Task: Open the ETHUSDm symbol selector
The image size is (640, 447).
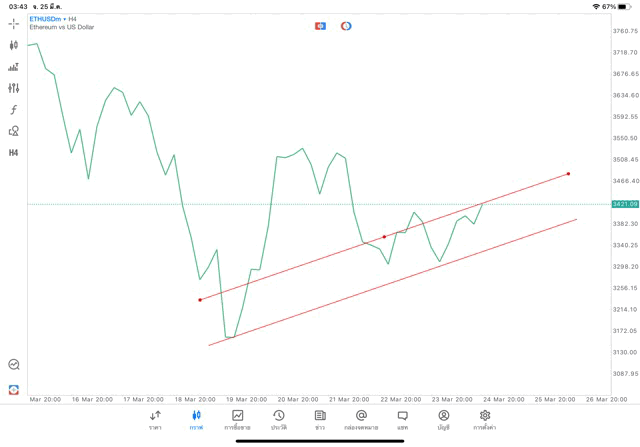Action: (45, 19)
